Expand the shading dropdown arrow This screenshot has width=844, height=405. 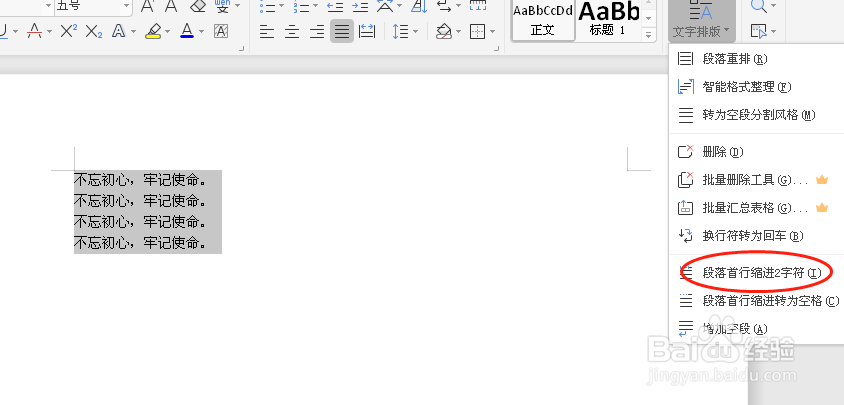point(458,32)
